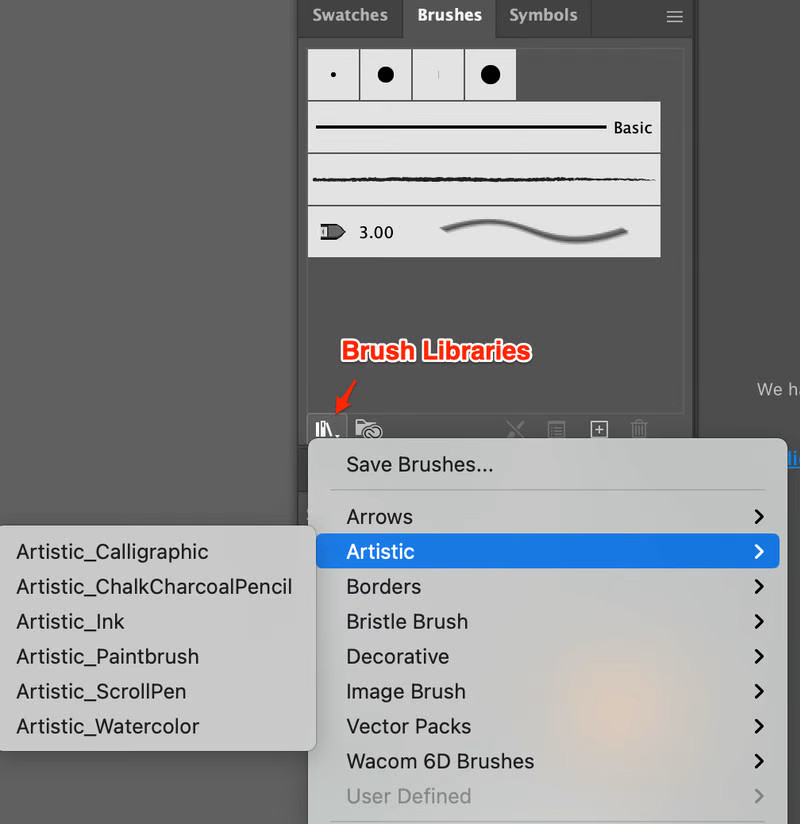Switch to the Symbols tab
Image resolution: width=800 pixels, height=824 pixels.
tap(543, 16)
